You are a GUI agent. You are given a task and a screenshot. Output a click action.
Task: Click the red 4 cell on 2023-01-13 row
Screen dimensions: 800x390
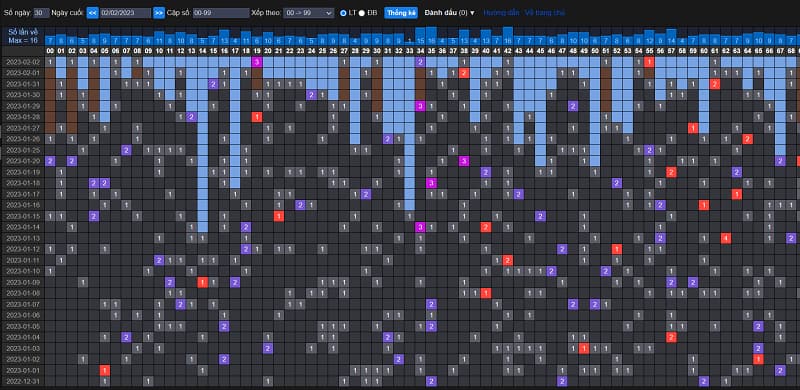(x=726, y=238)
